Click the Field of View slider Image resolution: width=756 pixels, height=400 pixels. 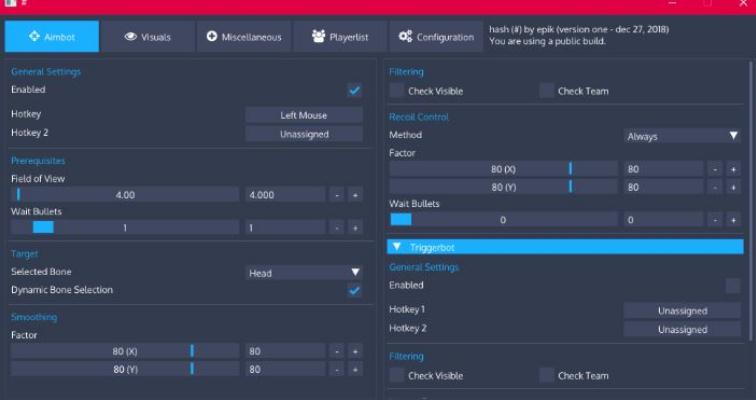click(125, 195)
